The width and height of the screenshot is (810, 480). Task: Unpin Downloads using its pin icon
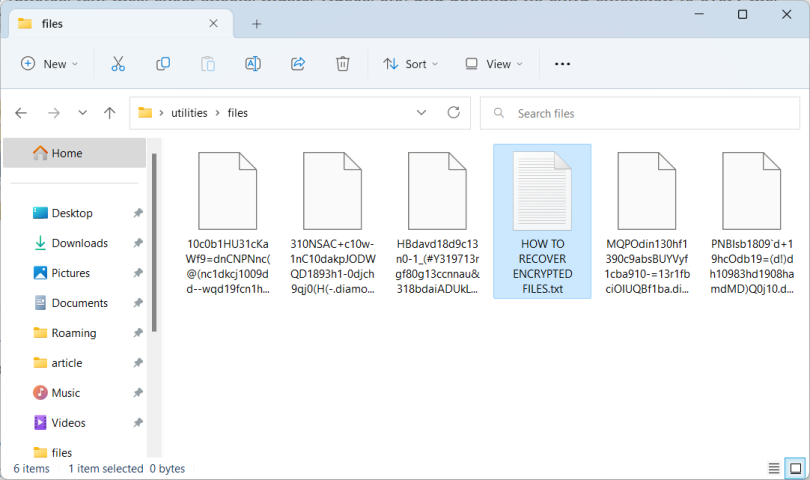(x=138, y=243)
